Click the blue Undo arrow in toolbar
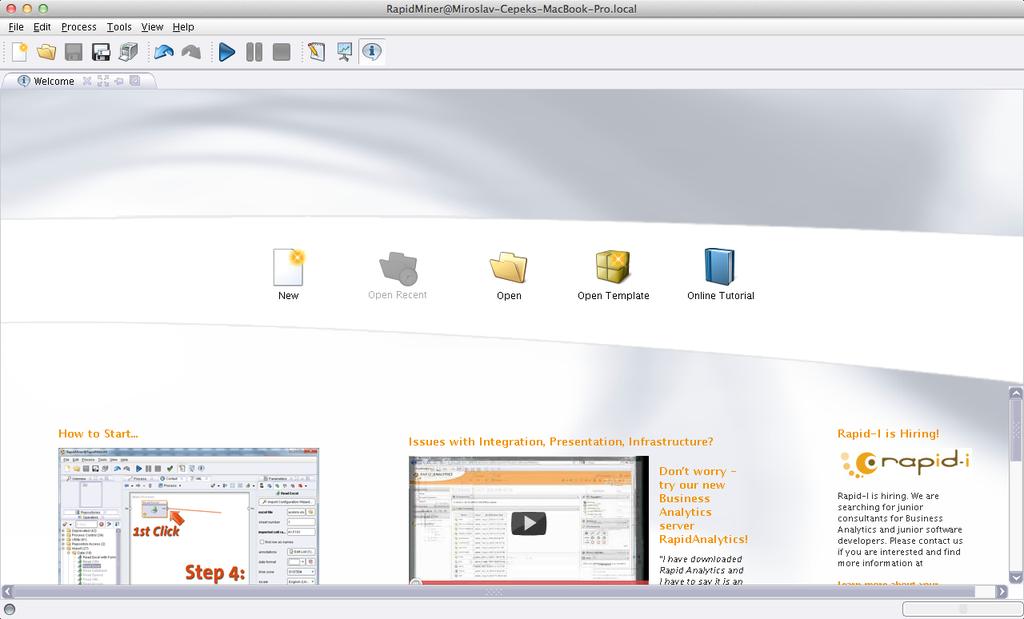The width and height of the screenshot is (1024, 619). coord(163,52)
